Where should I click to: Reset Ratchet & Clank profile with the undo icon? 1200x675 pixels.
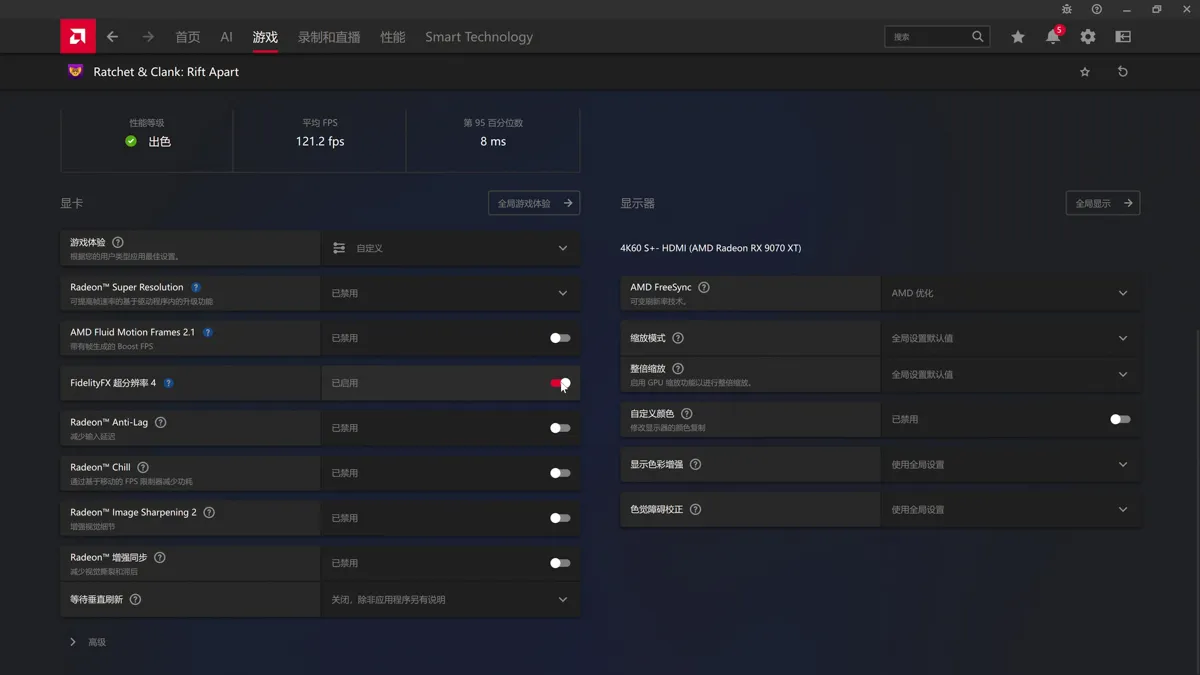(x=1123, y=72)
